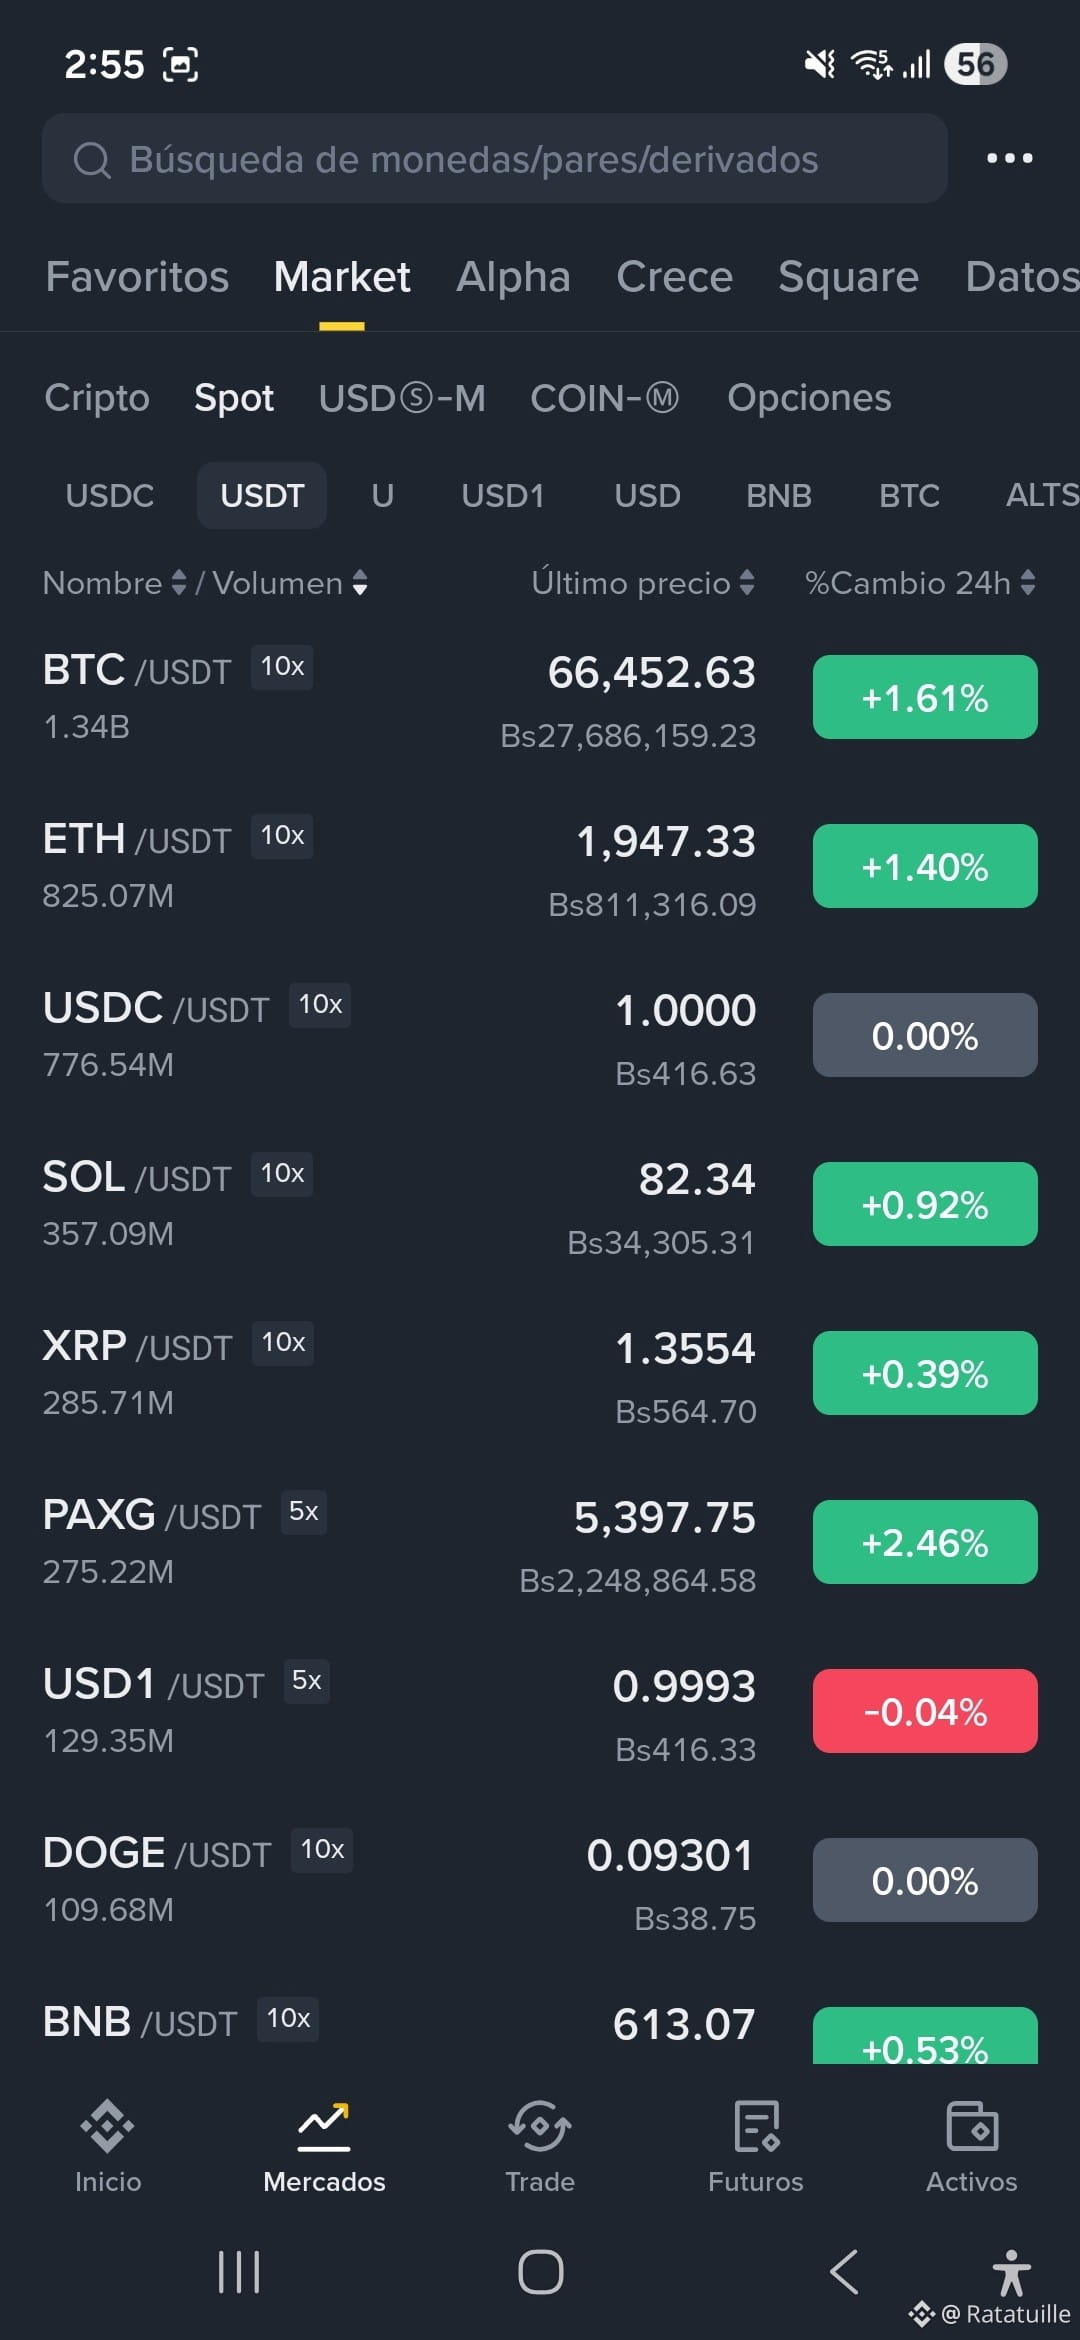Tap BTC +1.61% change button
Image resolution: width=1080 pixels, height=2340 pixels.
925,697
